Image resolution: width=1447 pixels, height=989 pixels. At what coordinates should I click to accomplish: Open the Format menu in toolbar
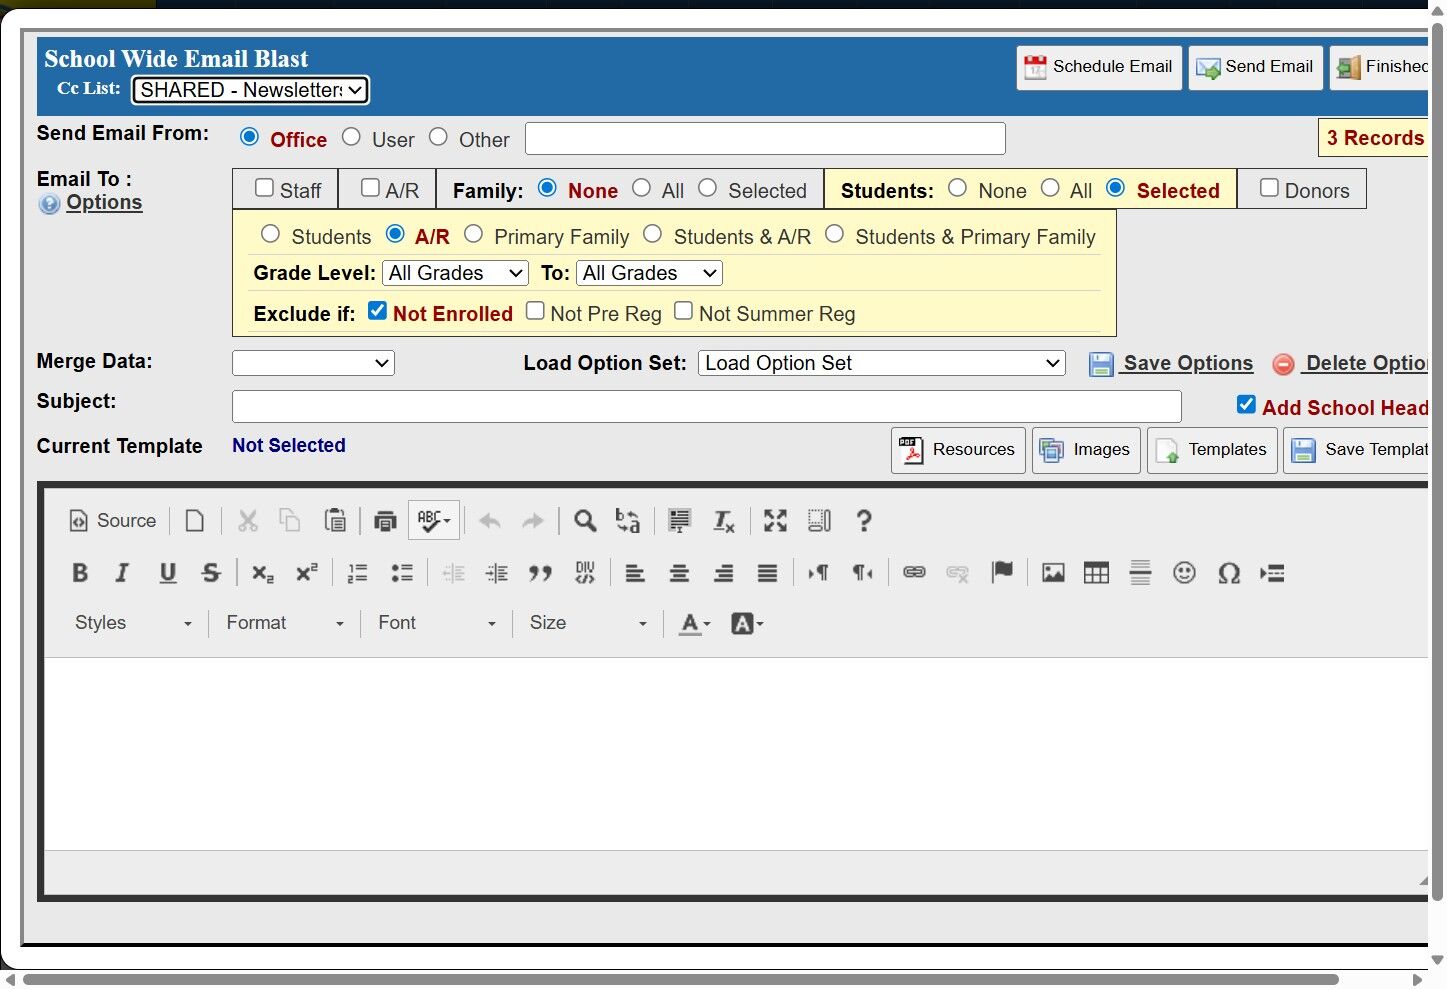coord(285,623)
